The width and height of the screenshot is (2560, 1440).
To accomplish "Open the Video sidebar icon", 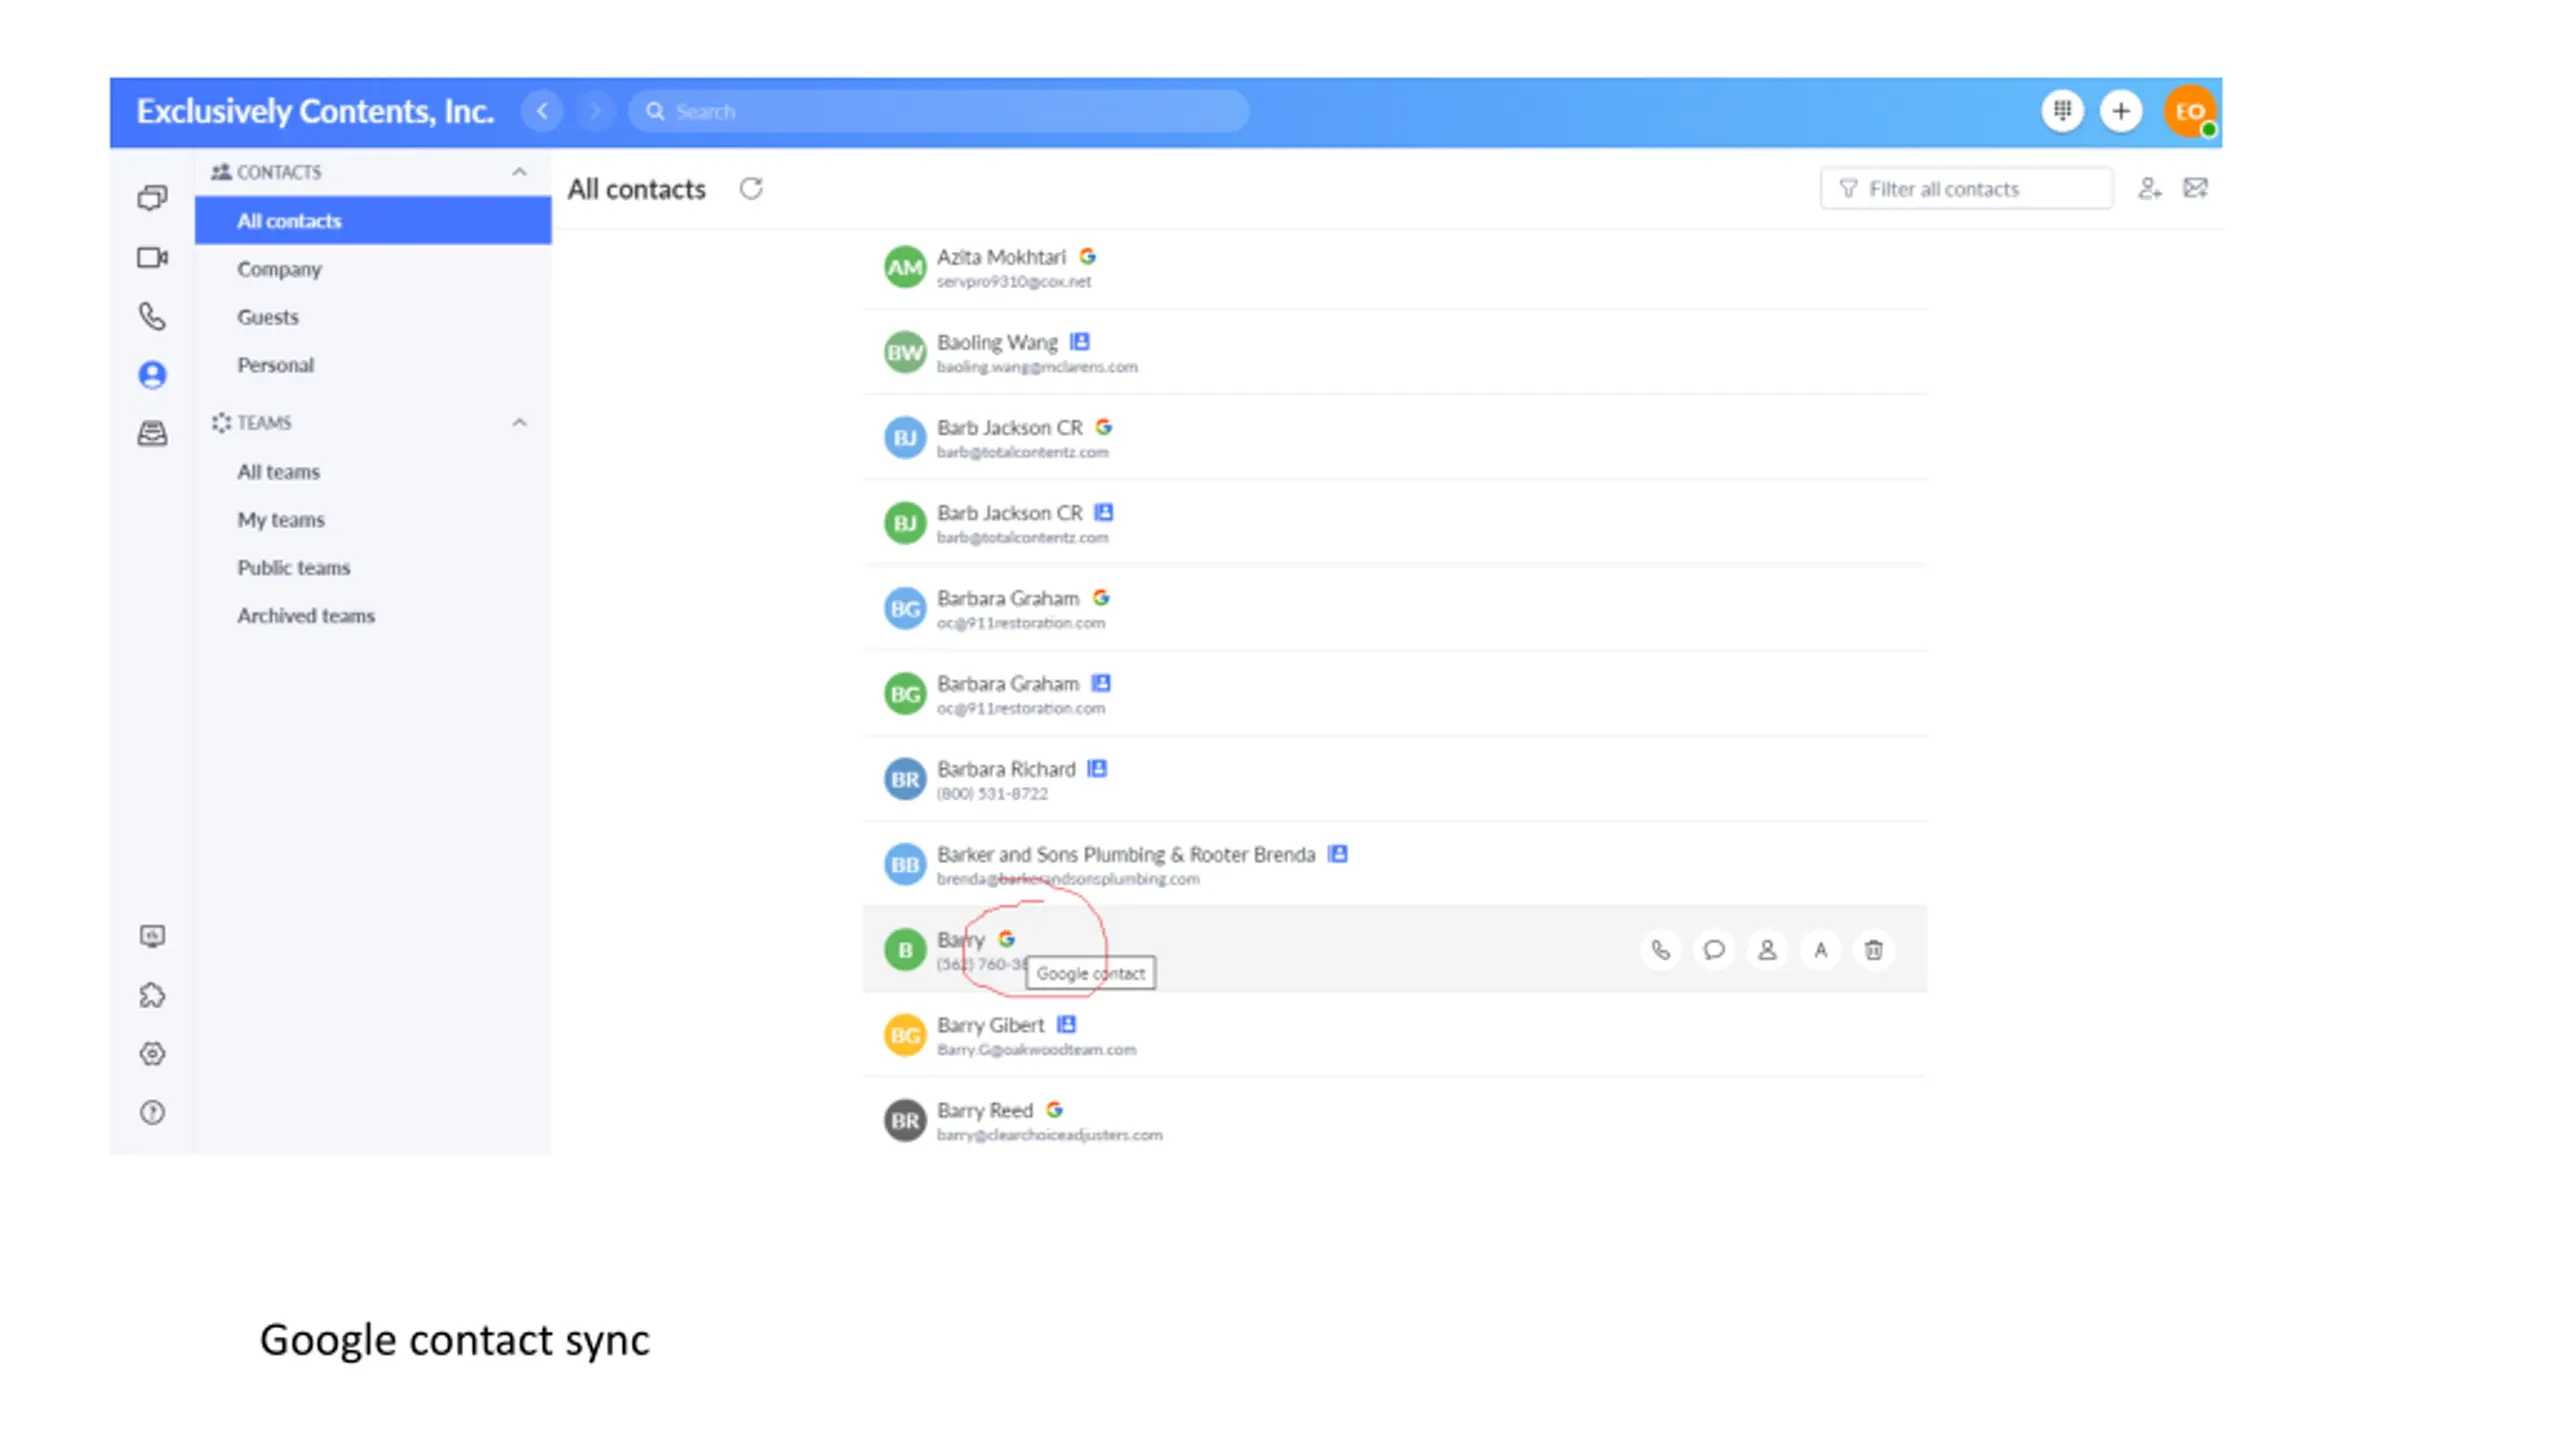I will (x=152, y=258).
